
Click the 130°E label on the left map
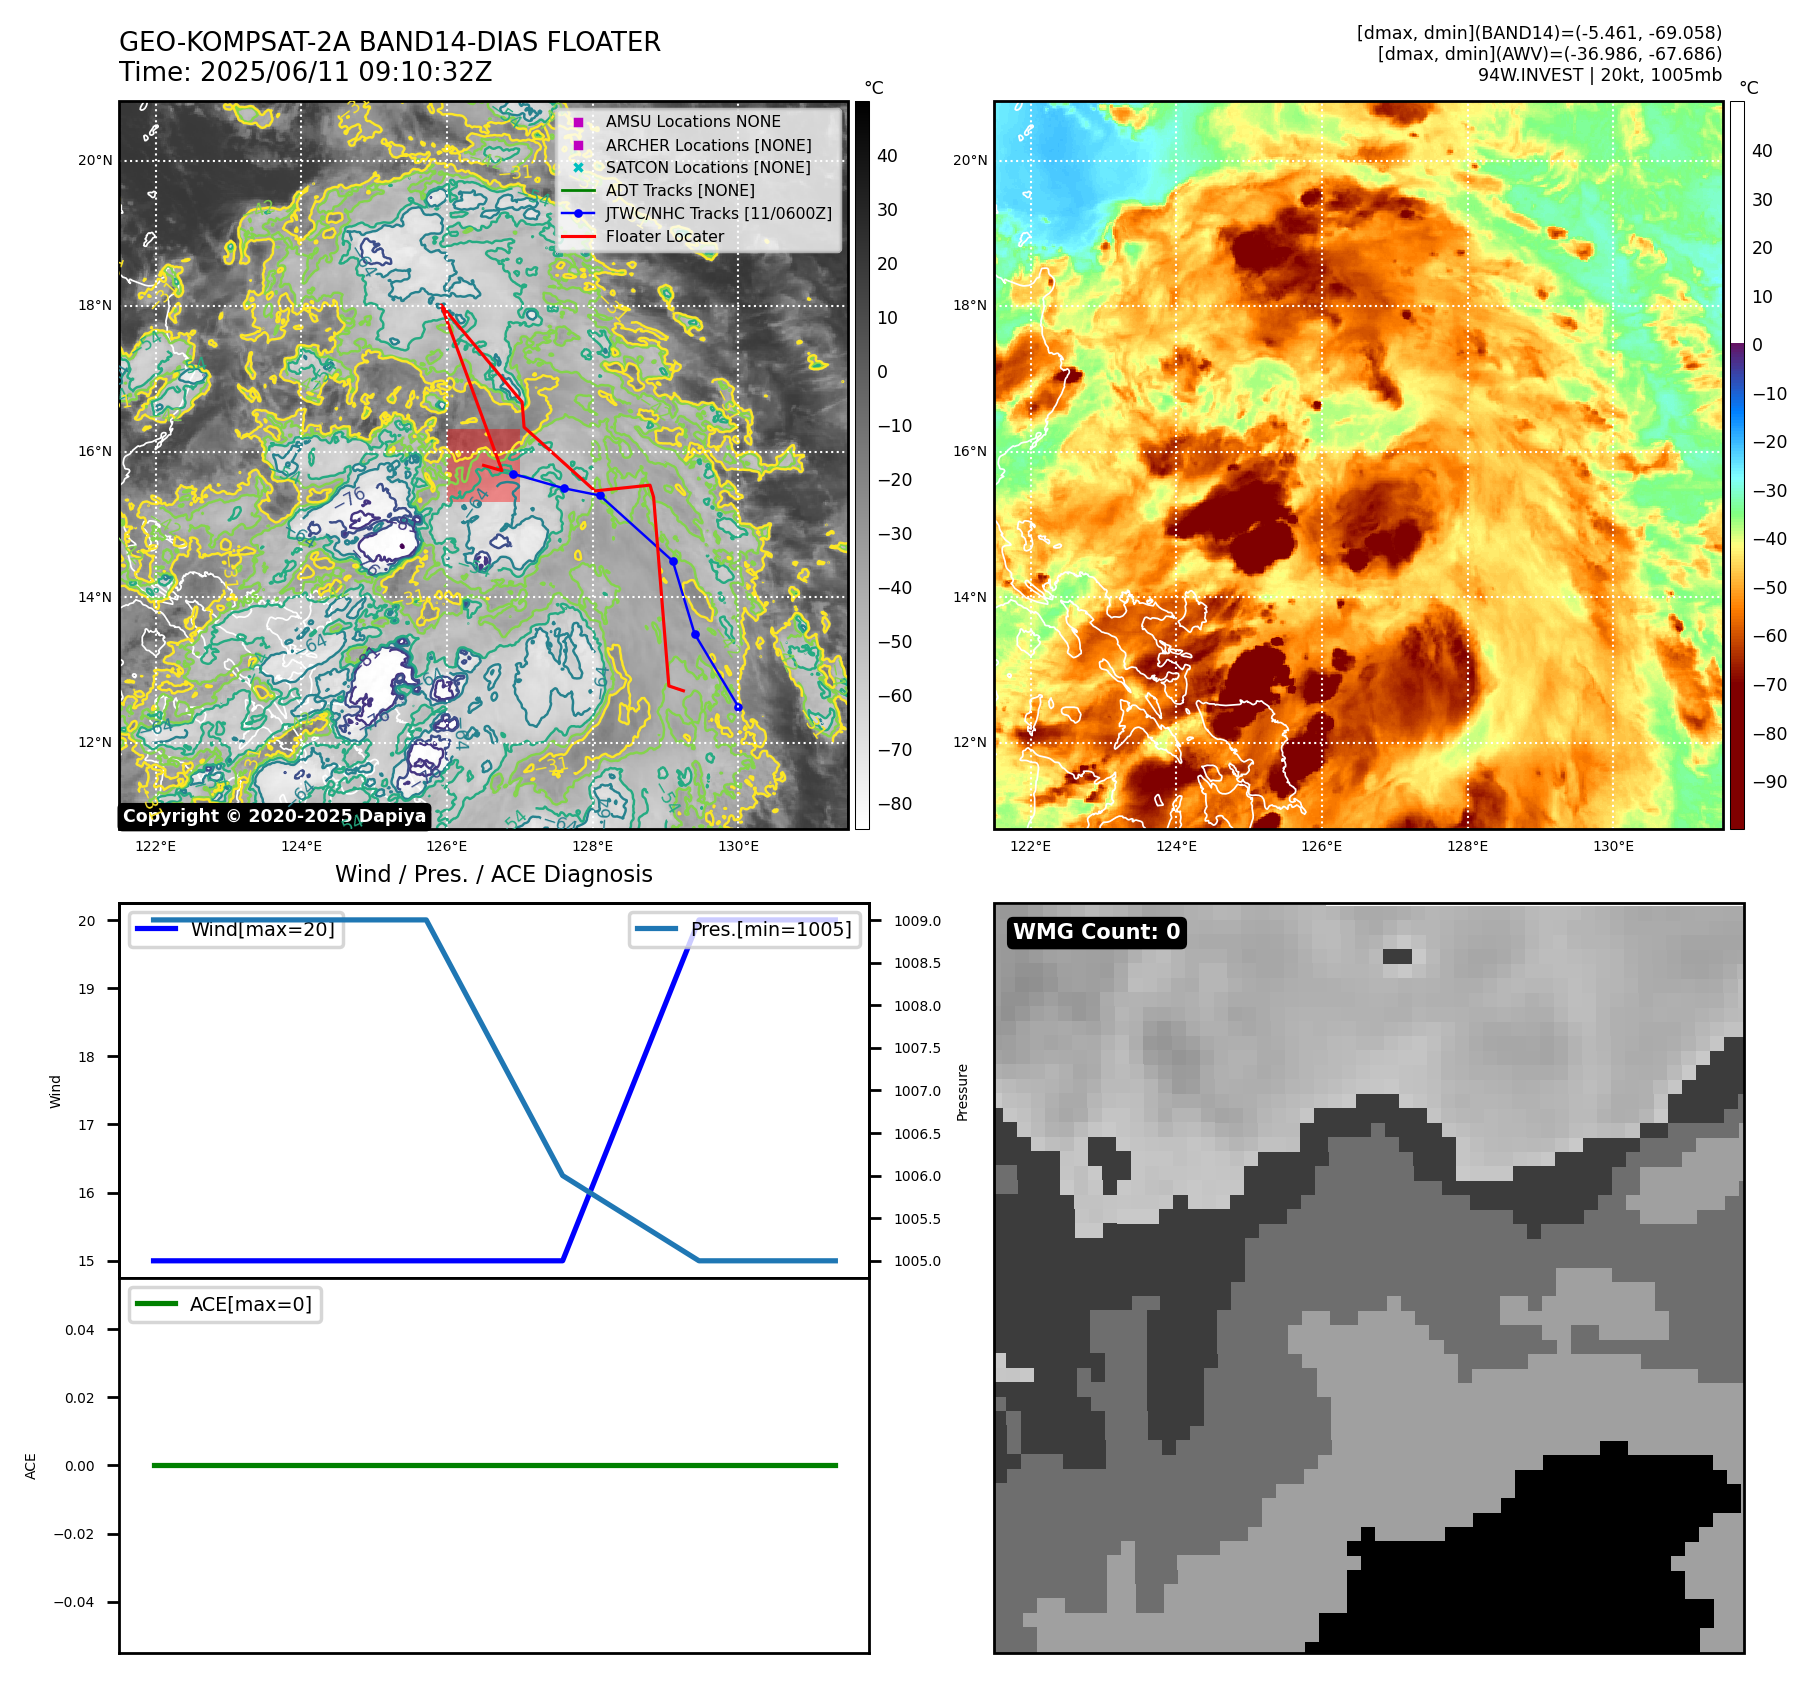738,846
